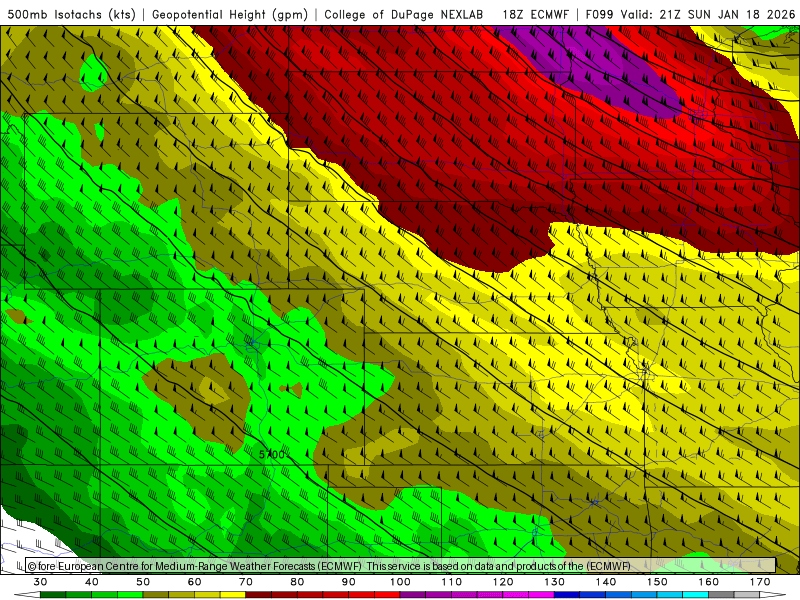Click the dark green swatch under 30
The height and width of the screenshot is (600, 800).
point(53,595)
